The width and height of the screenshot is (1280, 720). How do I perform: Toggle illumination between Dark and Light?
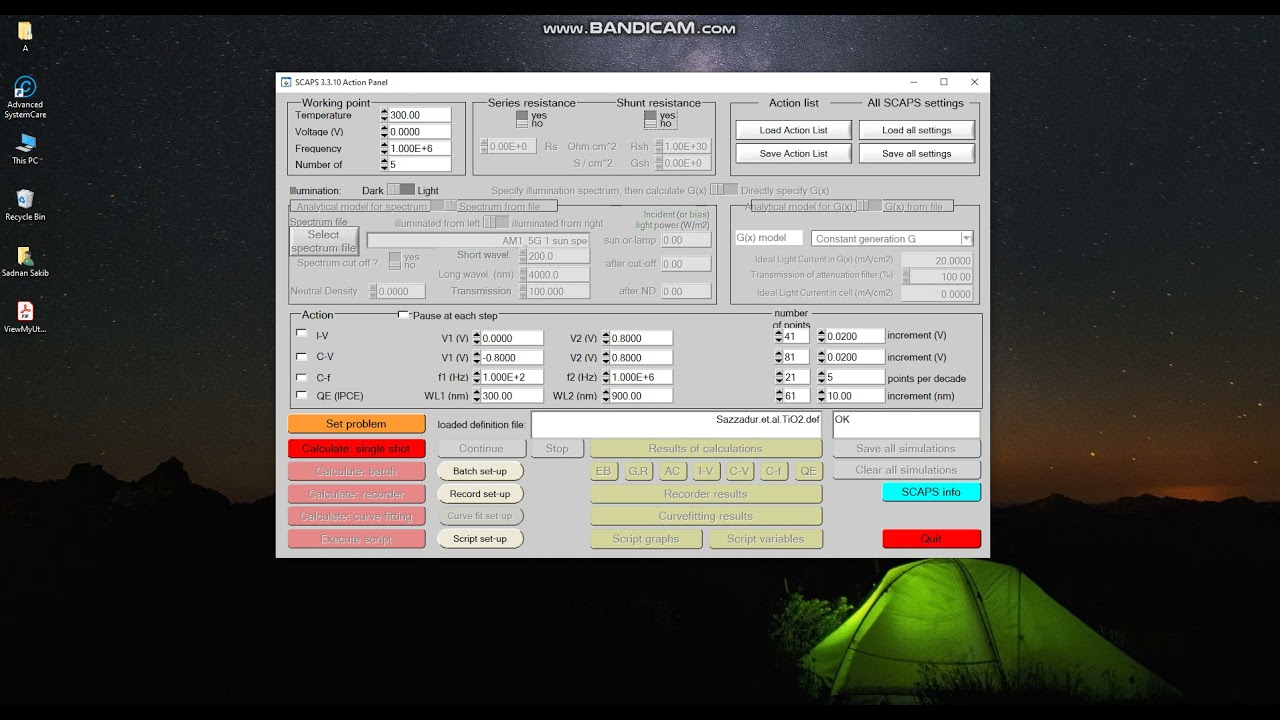click(x=401, y=190)
